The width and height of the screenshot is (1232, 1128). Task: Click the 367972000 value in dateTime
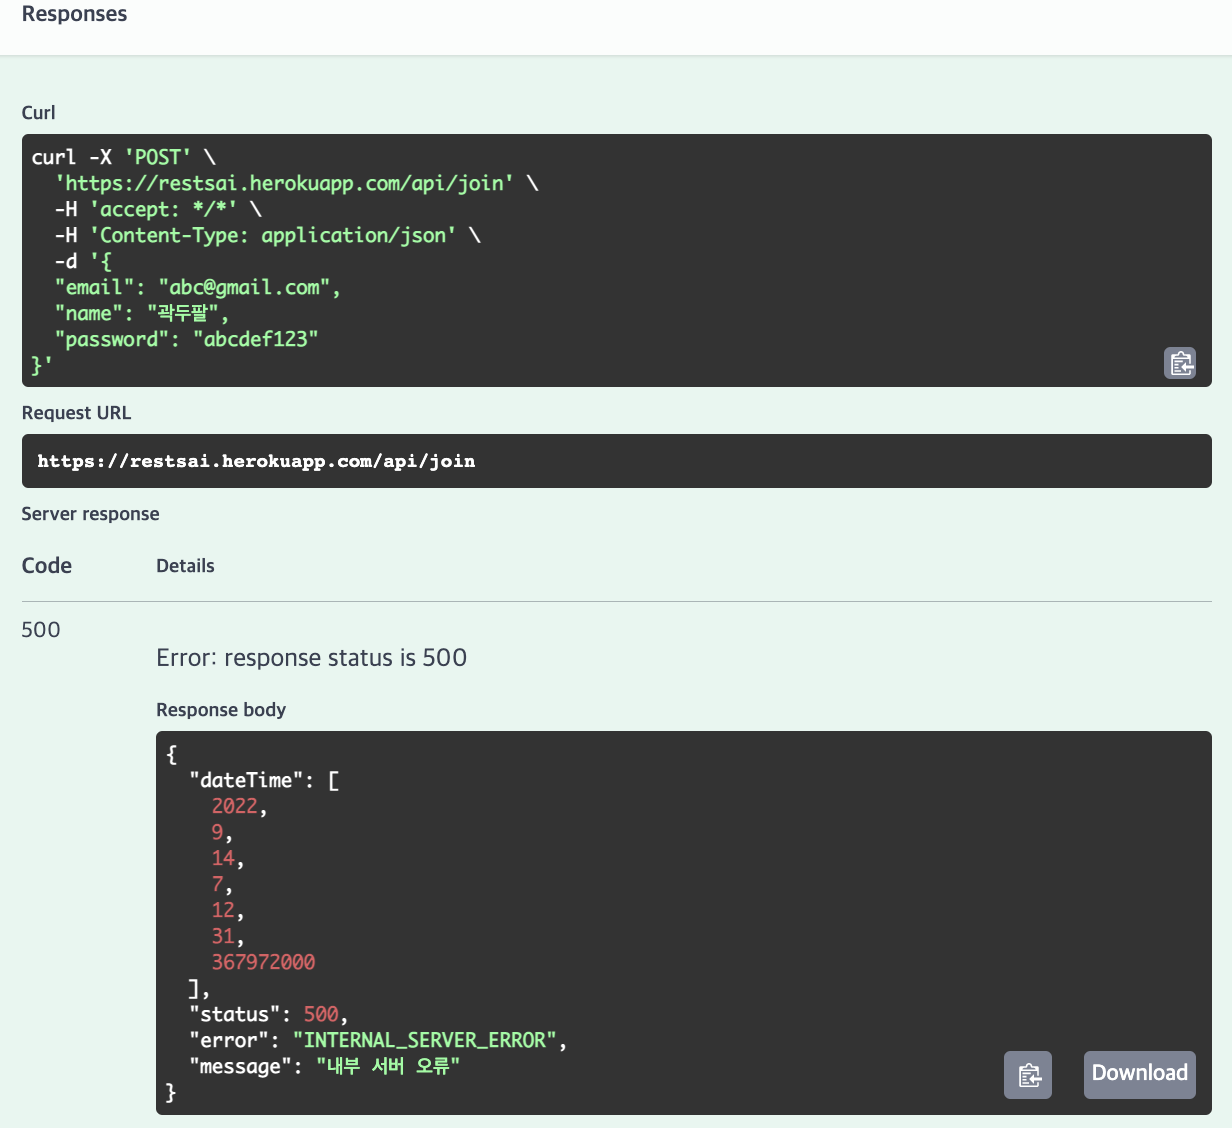pyautogui.click(x=264, y=962)
